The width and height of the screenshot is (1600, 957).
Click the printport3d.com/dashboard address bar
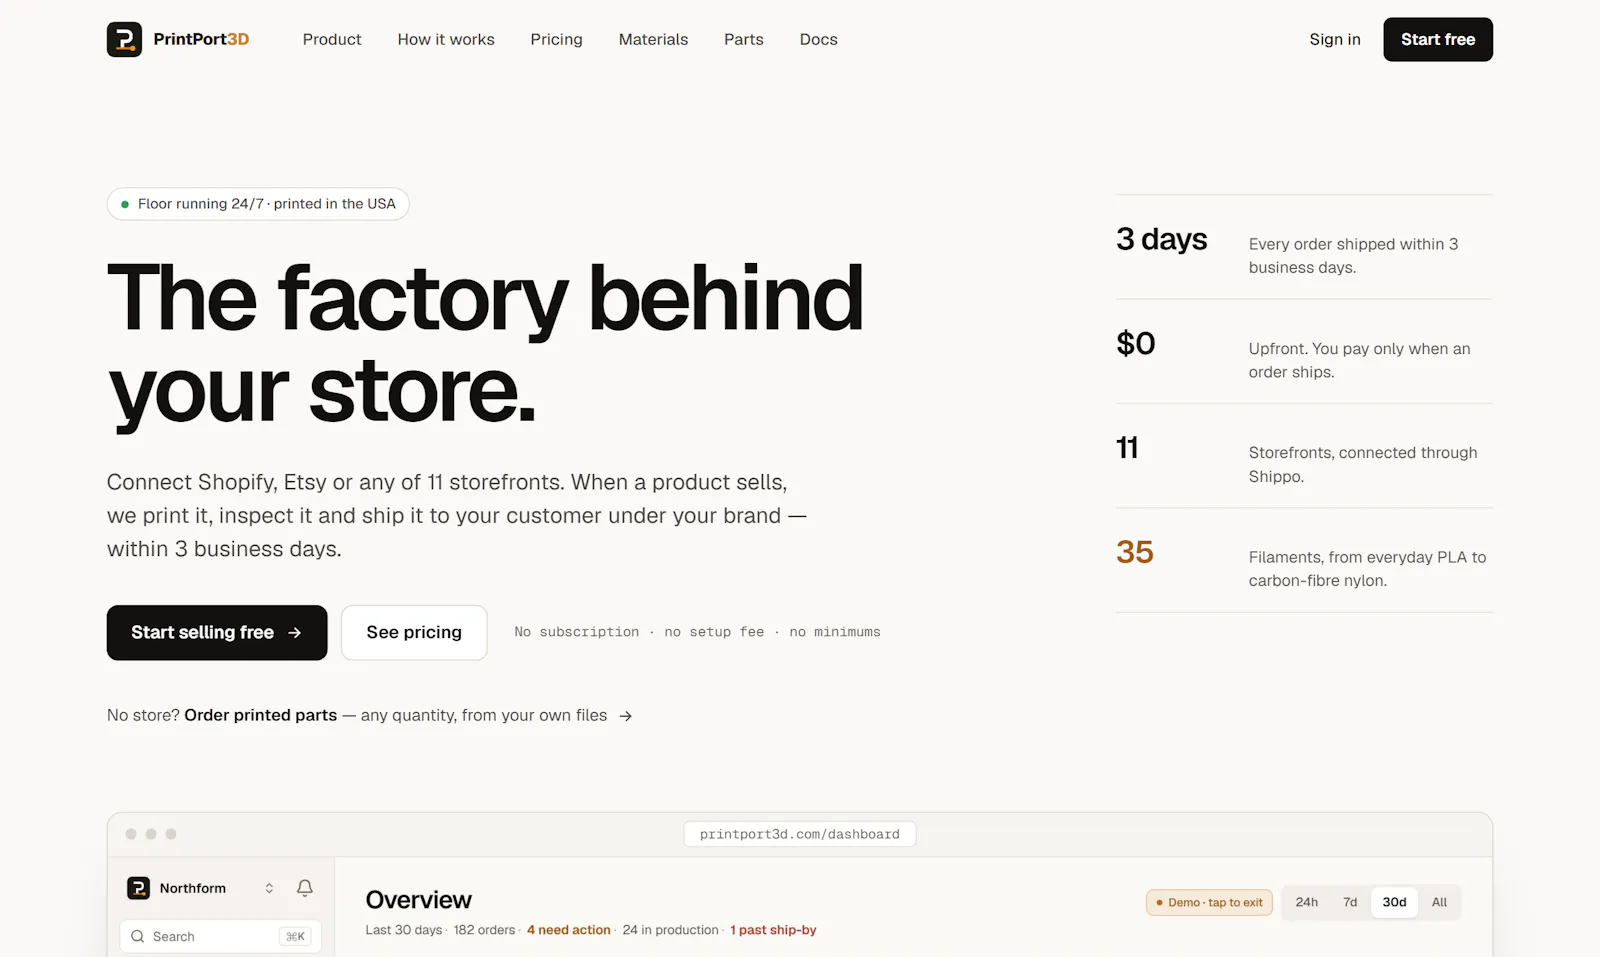coord(800,834)
